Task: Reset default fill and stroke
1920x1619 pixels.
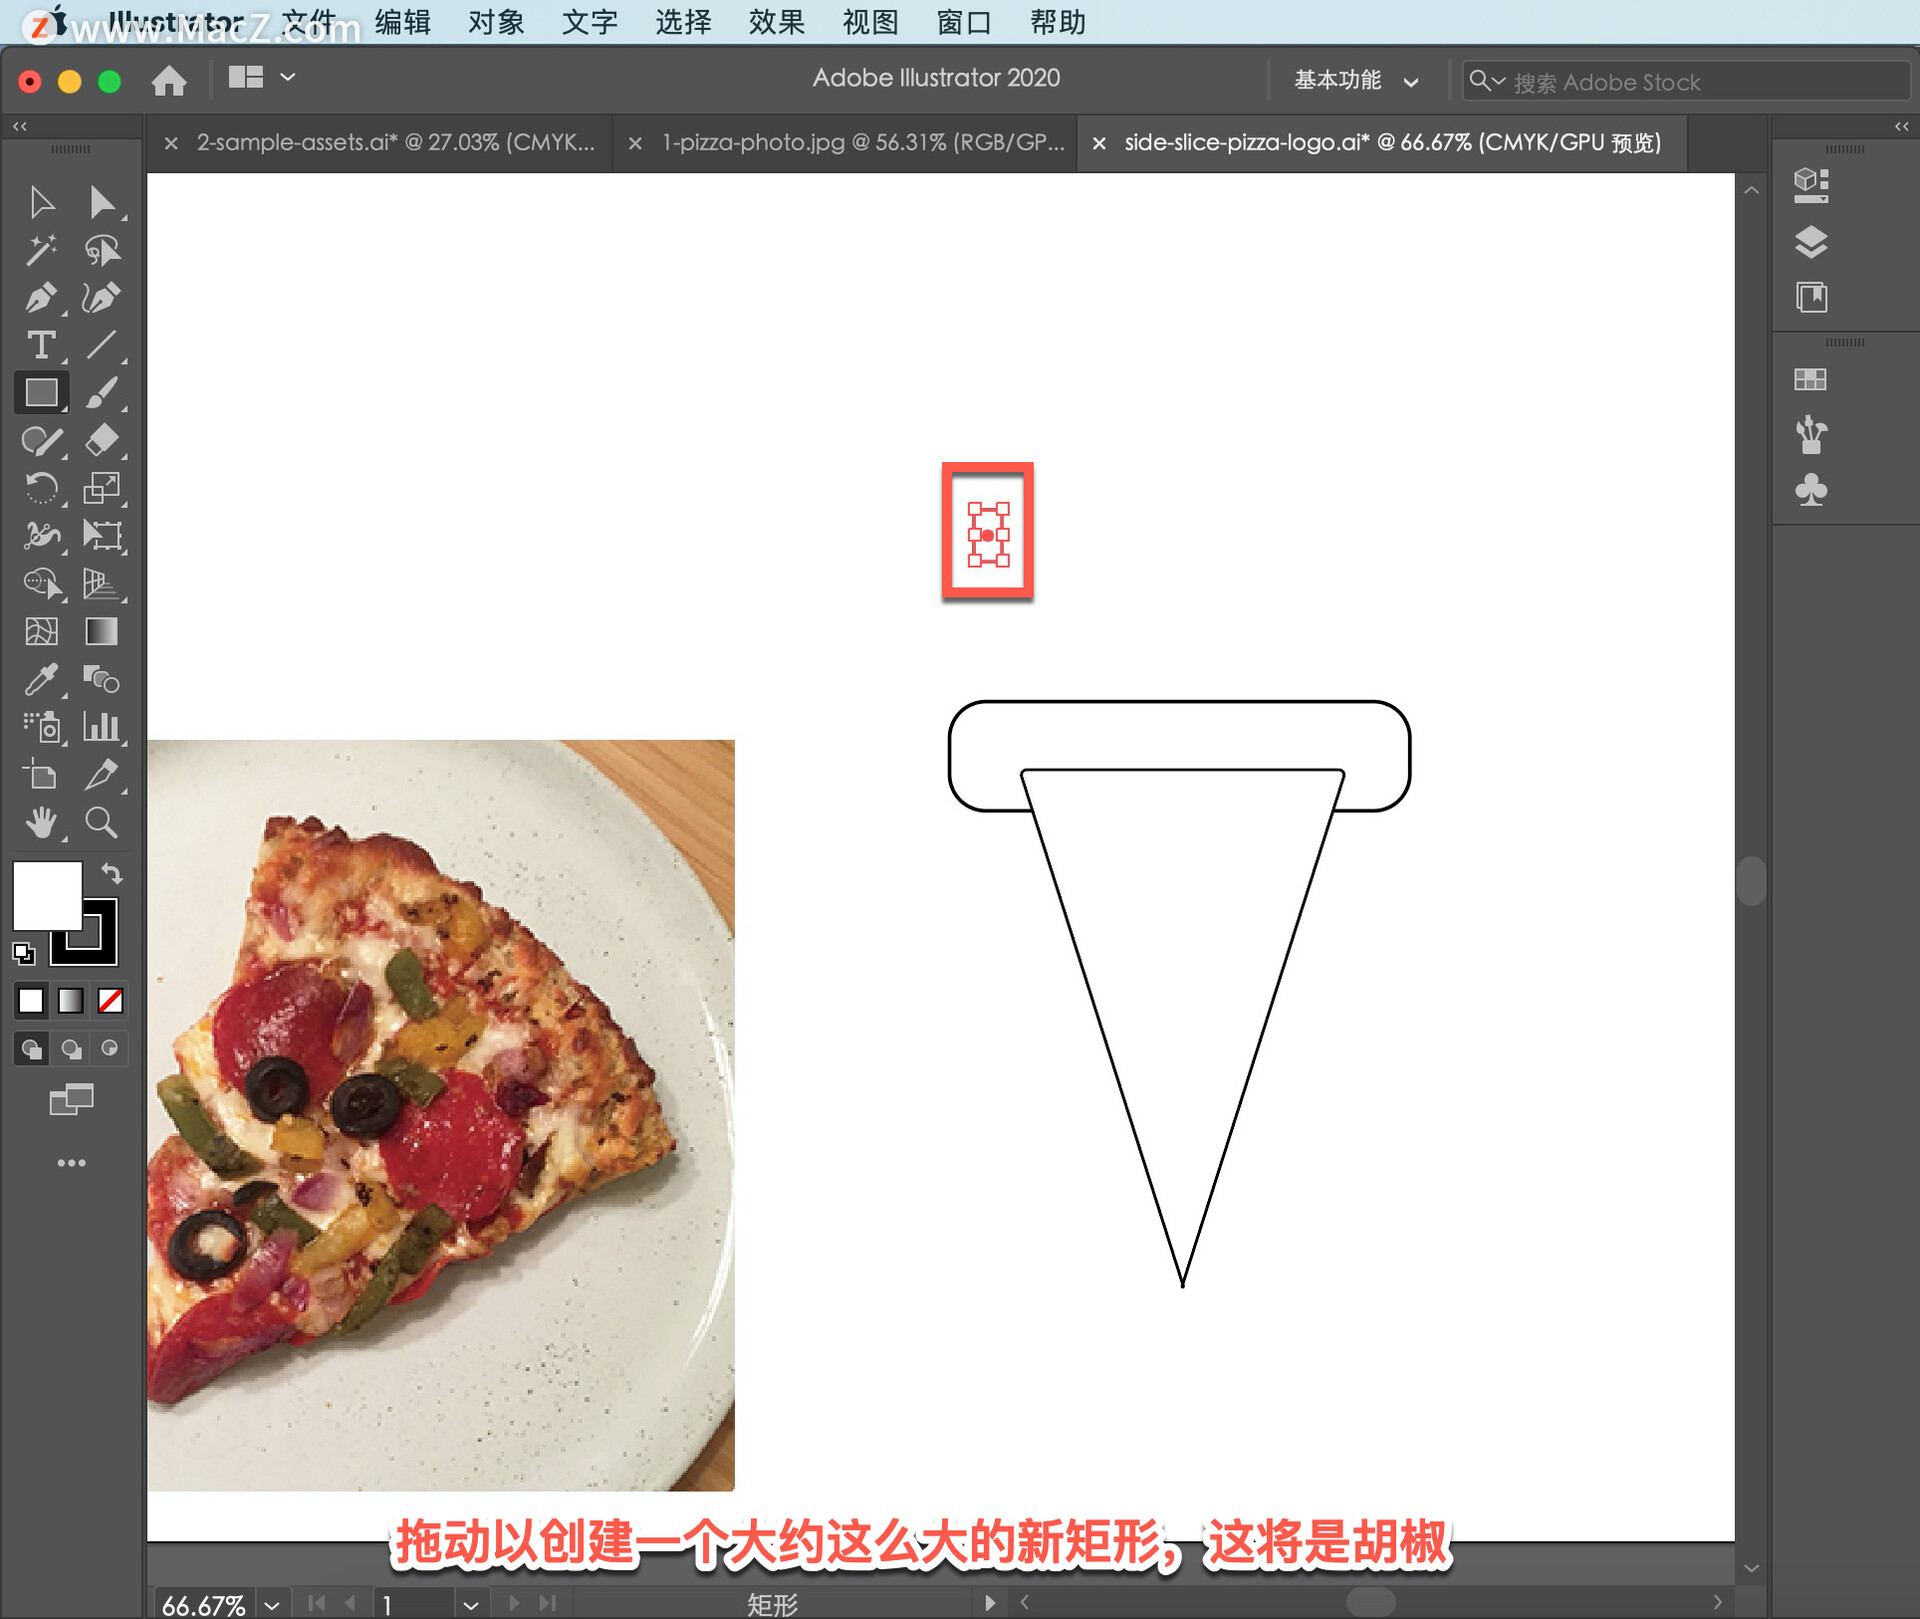Action: (x=24, y=953)
